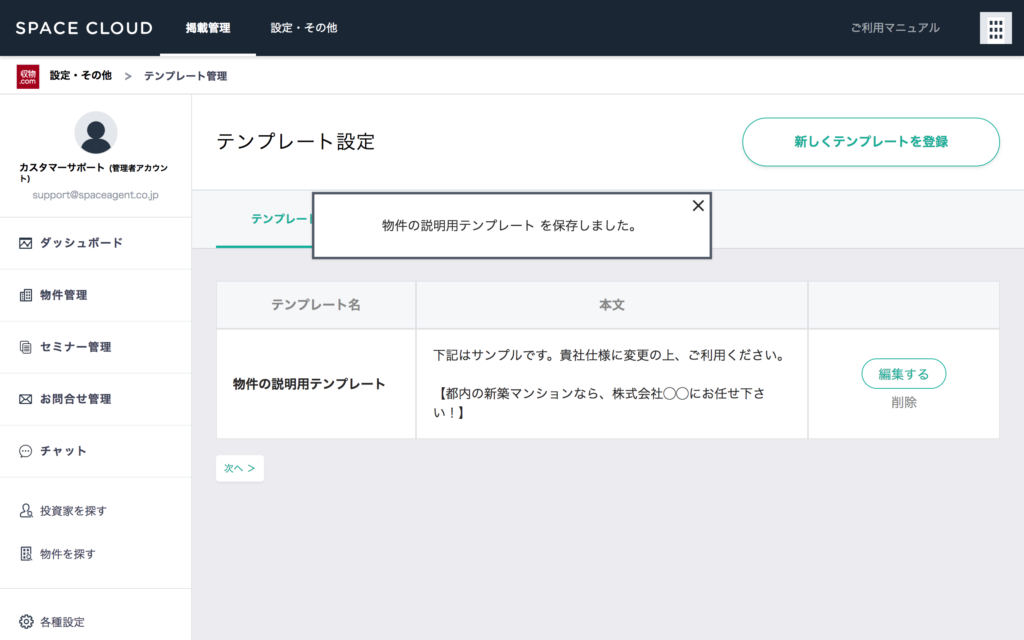Open the 掲載管理 menu tab

(x=208, y=28)
